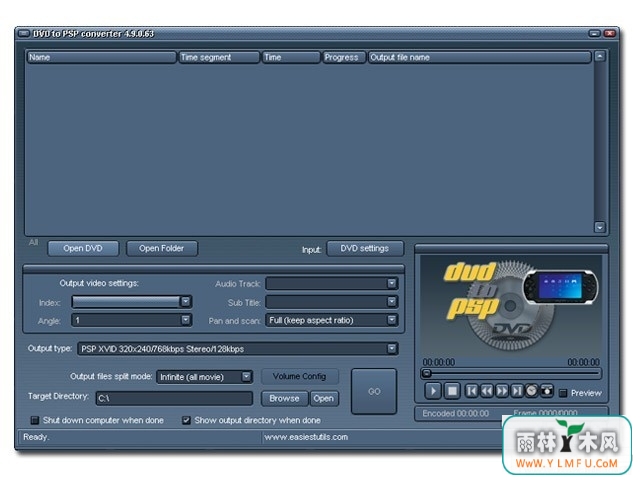The width and height of the screenshot is (640, 480).
Task: Click the DVD to PSP preview image
Action: 511,306
